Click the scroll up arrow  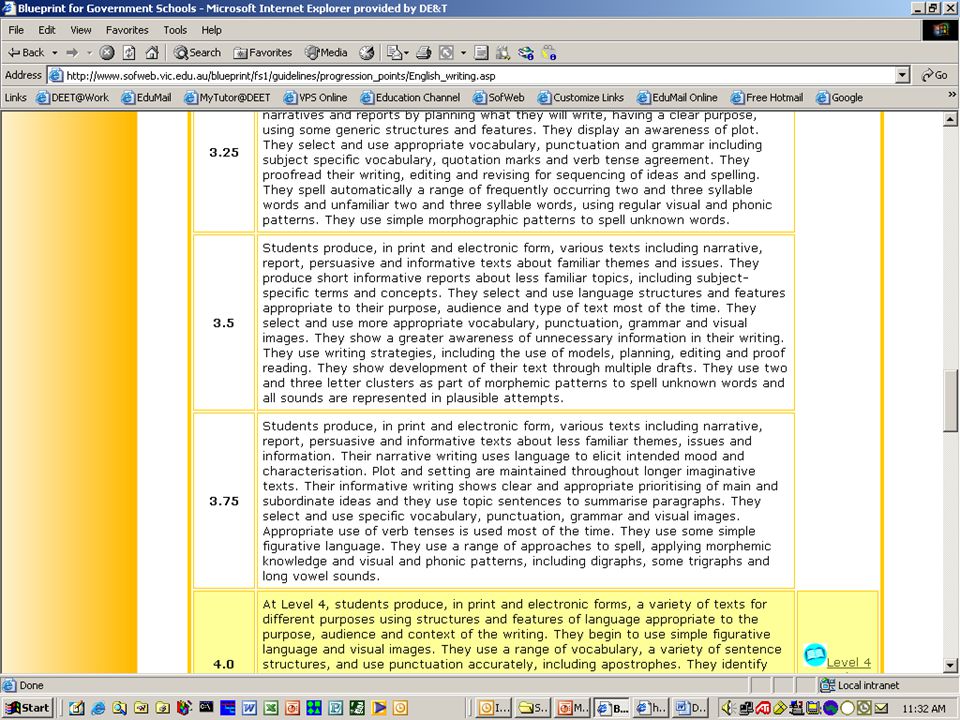[x=950, y=119]
